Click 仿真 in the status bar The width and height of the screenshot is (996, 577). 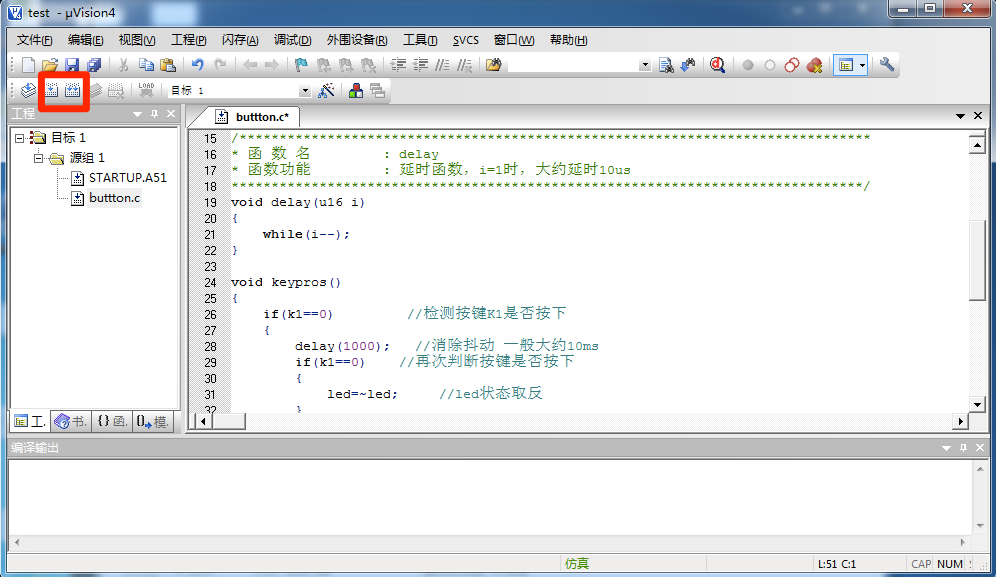578,563
